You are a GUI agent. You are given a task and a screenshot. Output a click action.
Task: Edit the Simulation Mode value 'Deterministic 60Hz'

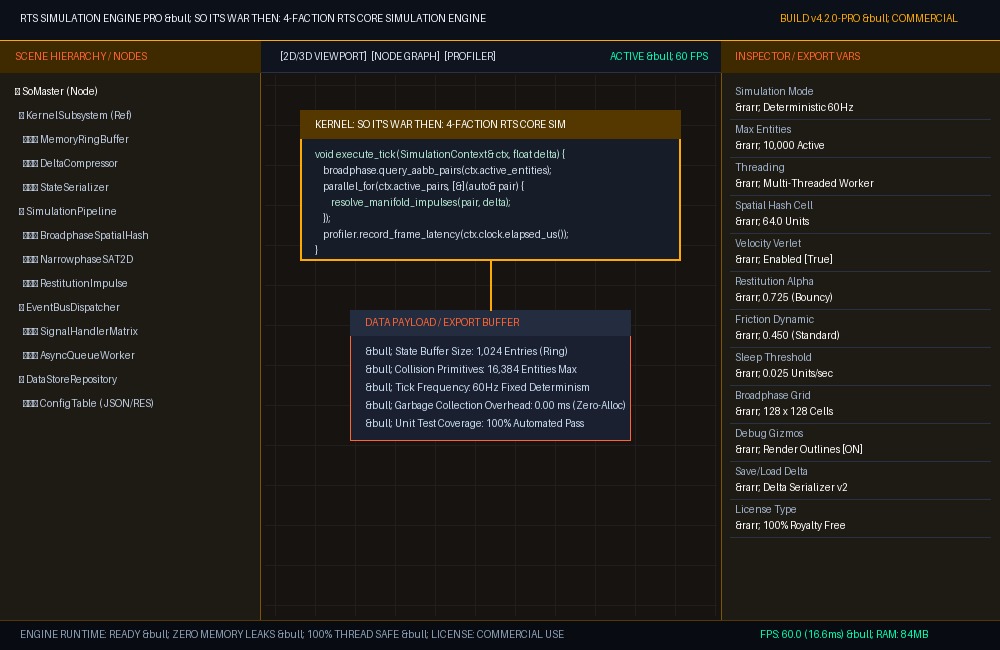click(794, 107)
